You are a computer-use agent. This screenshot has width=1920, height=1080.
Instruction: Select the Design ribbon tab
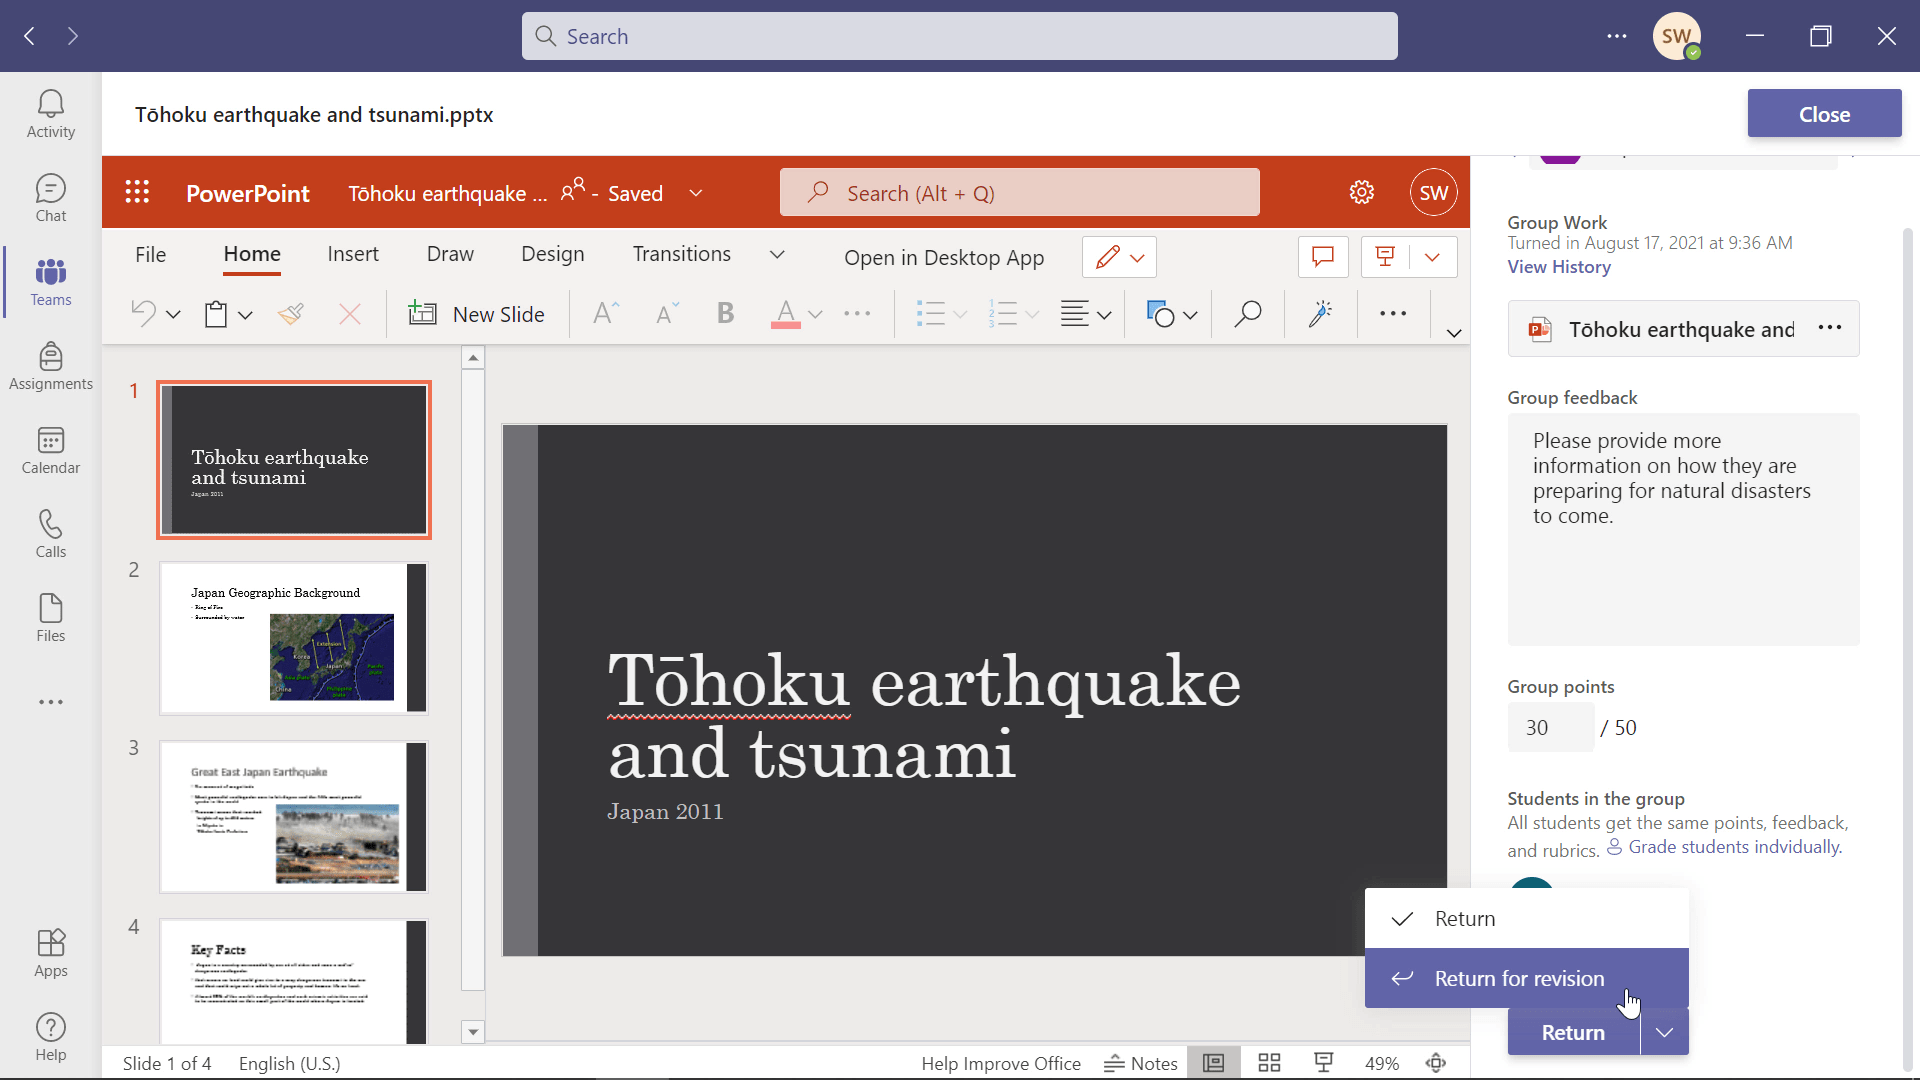click(x=553, y=253)
